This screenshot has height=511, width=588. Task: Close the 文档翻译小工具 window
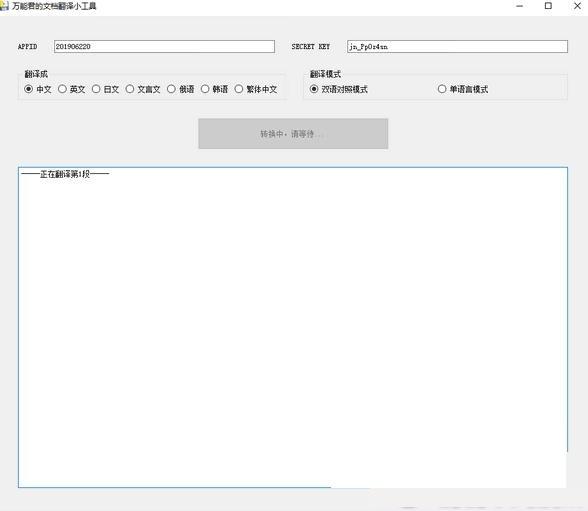(577, 6)
